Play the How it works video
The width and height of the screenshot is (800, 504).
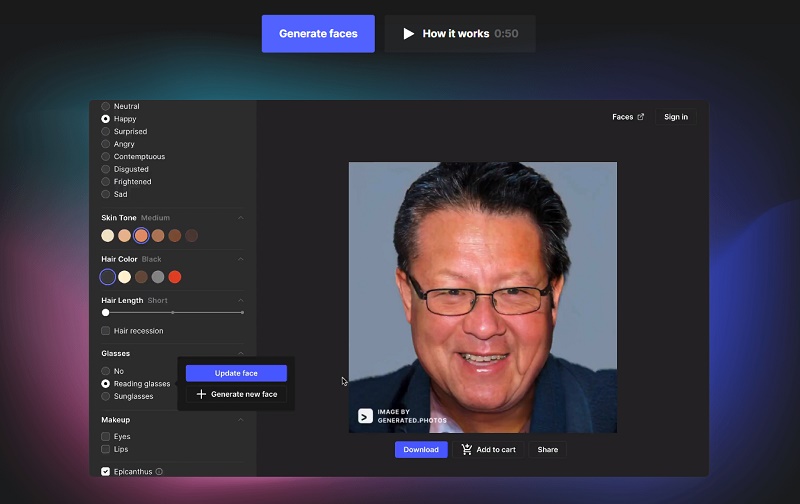[460, 34]
